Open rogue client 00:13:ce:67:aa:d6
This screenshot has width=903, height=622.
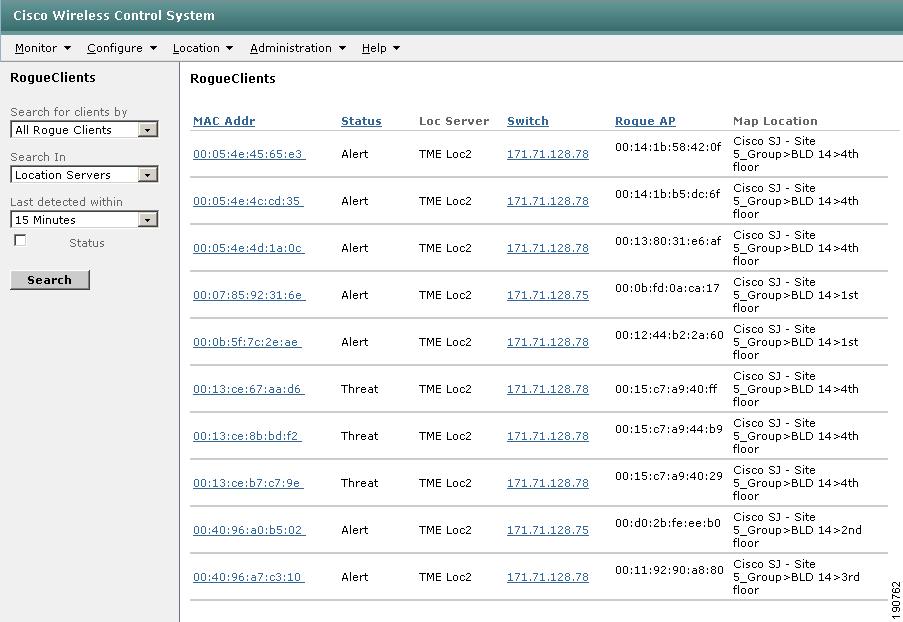(249, 389)
